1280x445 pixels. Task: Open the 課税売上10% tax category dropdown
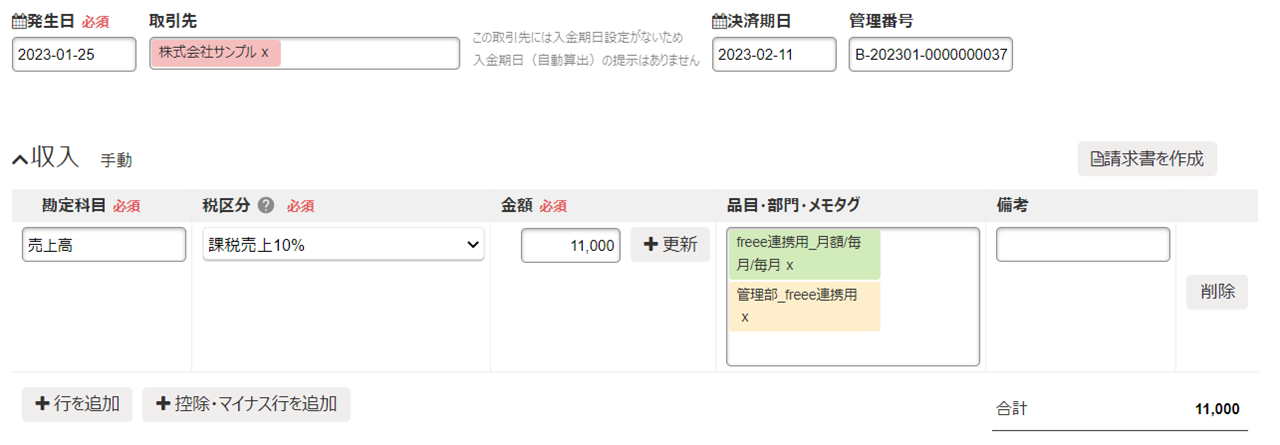[343, 245]
